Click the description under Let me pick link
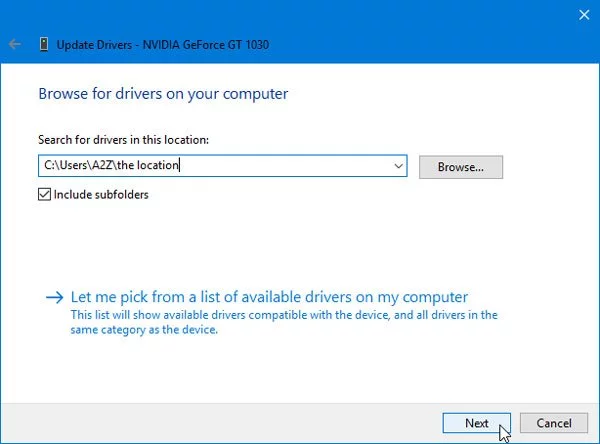The width and height of the screenshot is (600, 444). click(283, 322)
